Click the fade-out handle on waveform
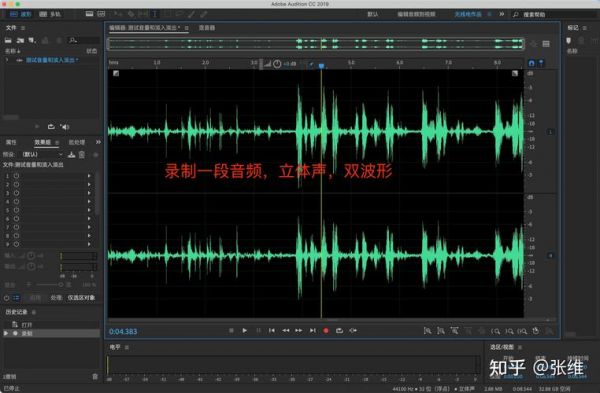 coord(515,73)
